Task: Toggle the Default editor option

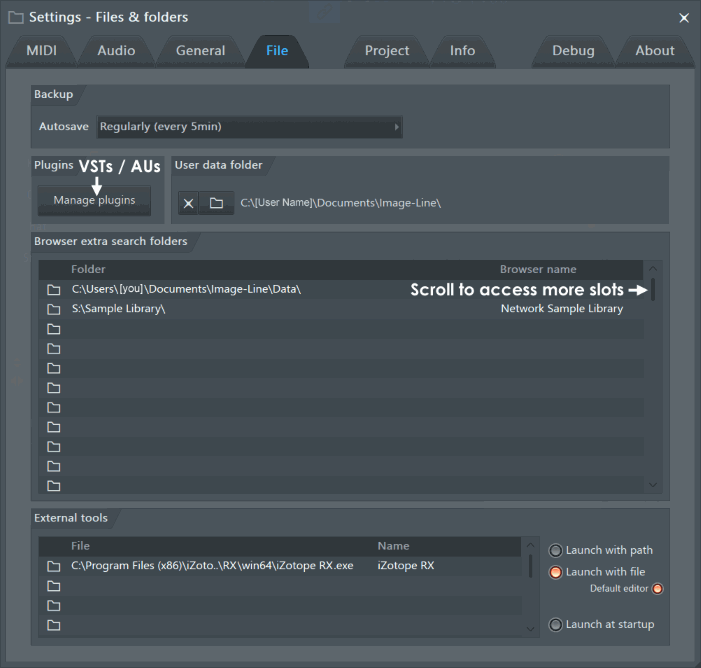Action: pyautogui.click(x=657, y=589)
